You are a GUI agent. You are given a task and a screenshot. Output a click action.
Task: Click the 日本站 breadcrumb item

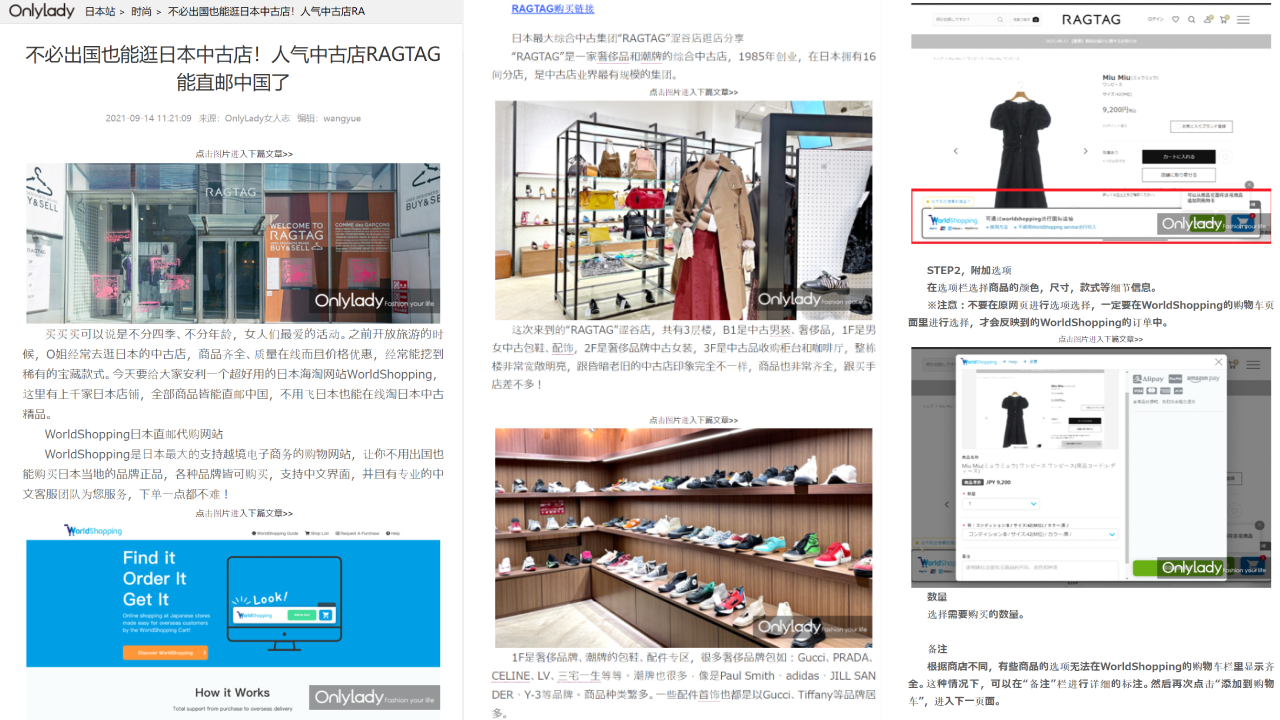(99, 12)
